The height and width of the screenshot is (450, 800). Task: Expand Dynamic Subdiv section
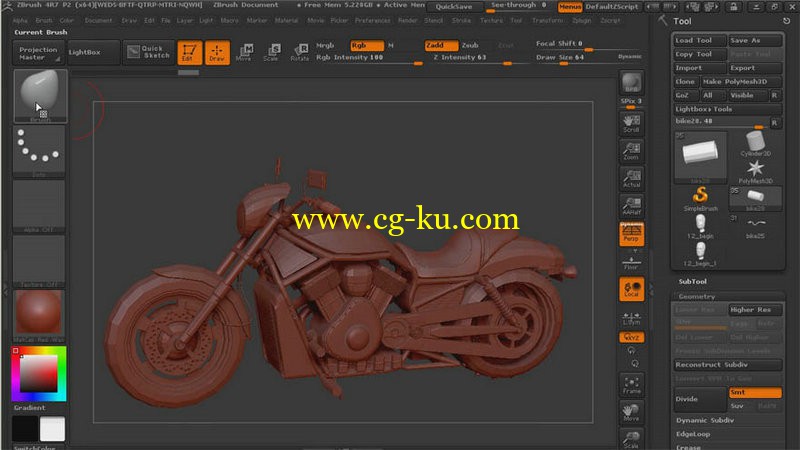[x=705, y=420]
